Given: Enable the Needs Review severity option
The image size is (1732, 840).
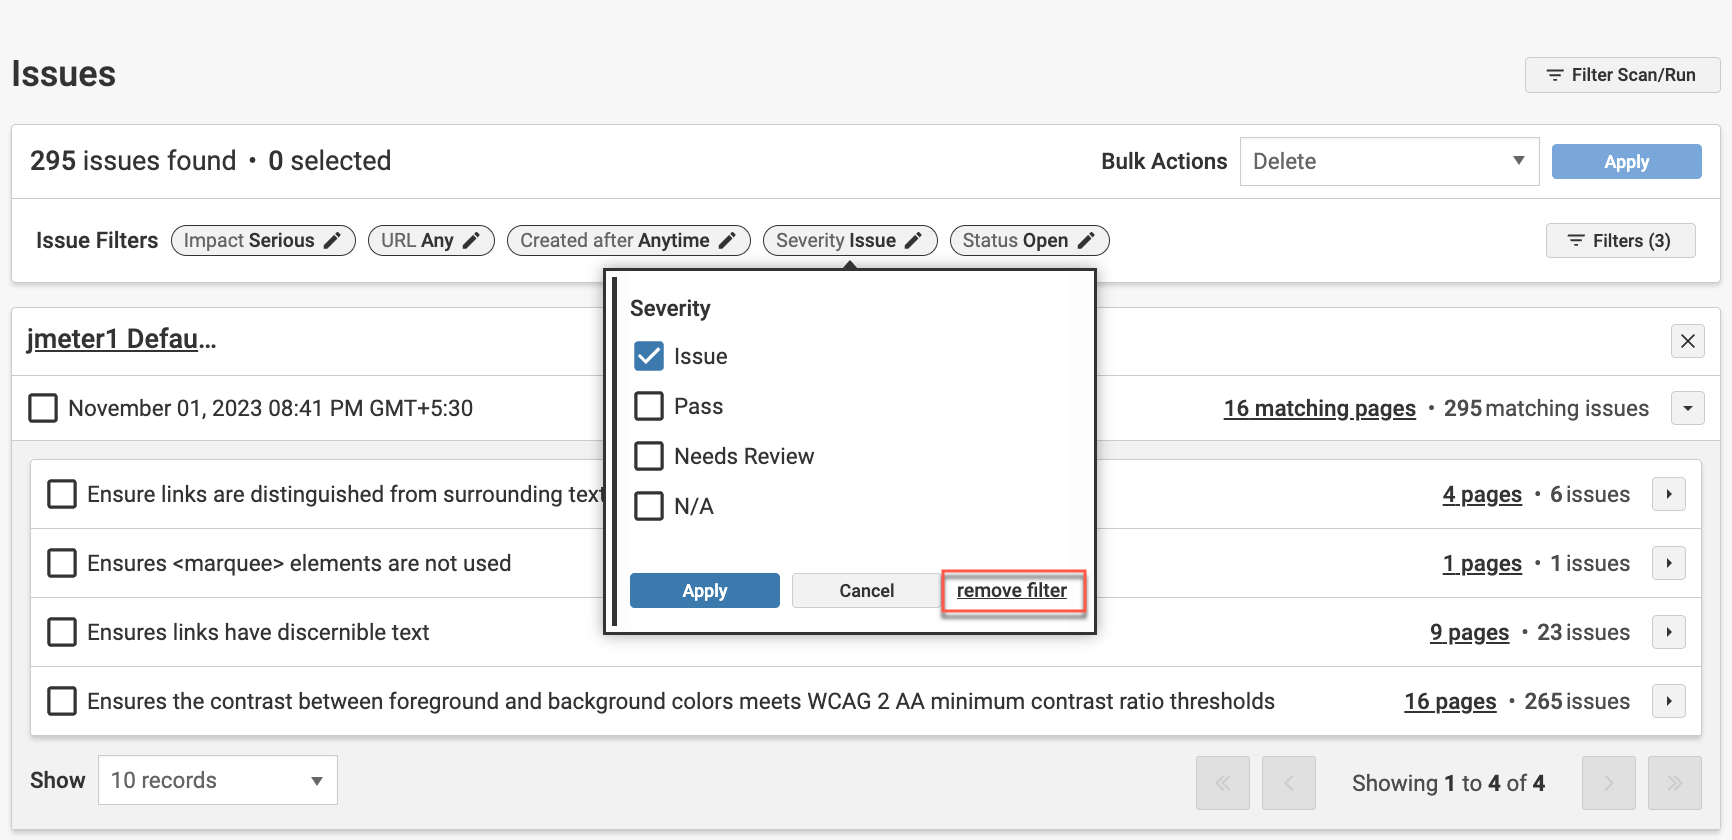Looking at the screenshot, I should [649, 456].
